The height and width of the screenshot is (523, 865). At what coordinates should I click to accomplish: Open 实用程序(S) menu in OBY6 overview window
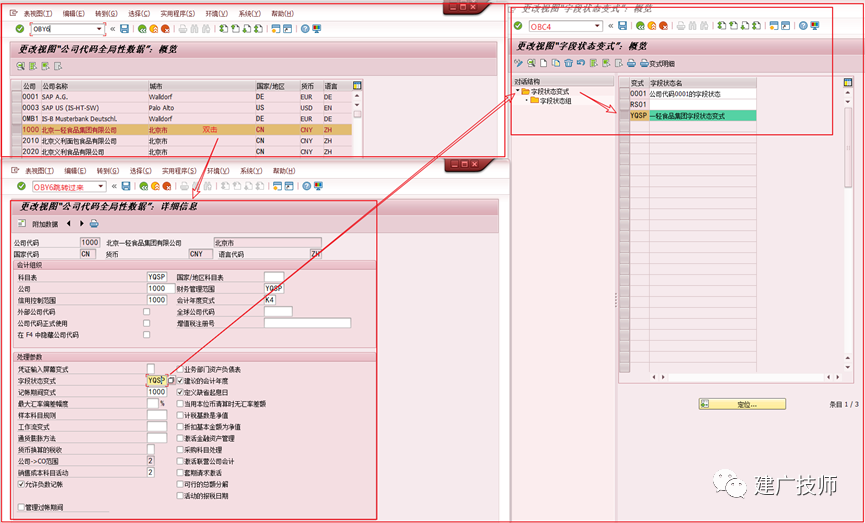(178, 13)
